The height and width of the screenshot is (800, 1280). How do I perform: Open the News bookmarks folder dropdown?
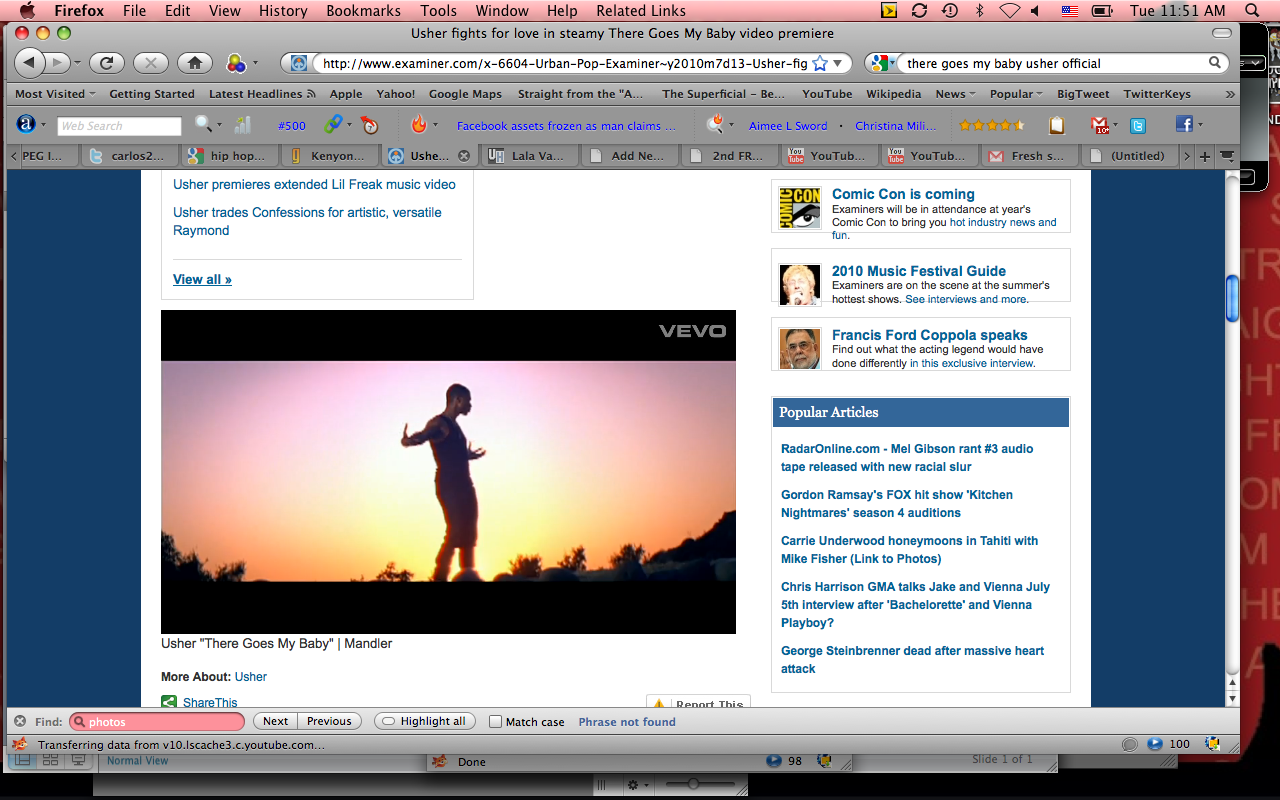pyautogui.click(x=955, y=94)
